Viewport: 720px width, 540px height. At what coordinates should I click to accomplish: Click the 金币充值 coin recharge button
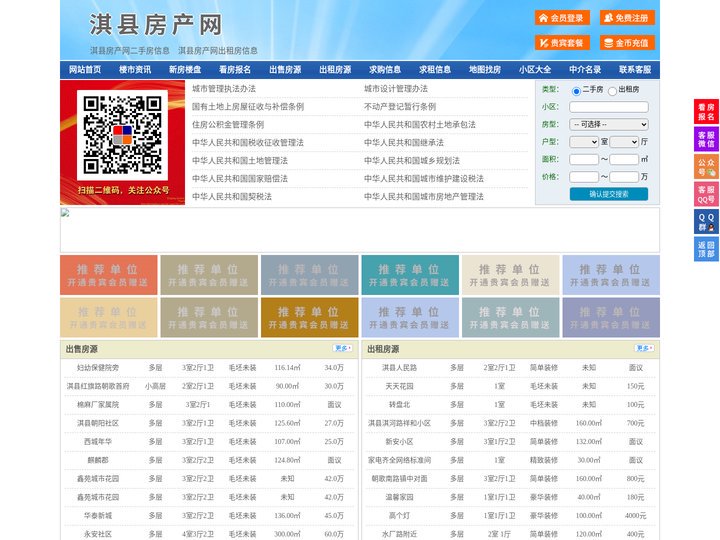[627, 43]
